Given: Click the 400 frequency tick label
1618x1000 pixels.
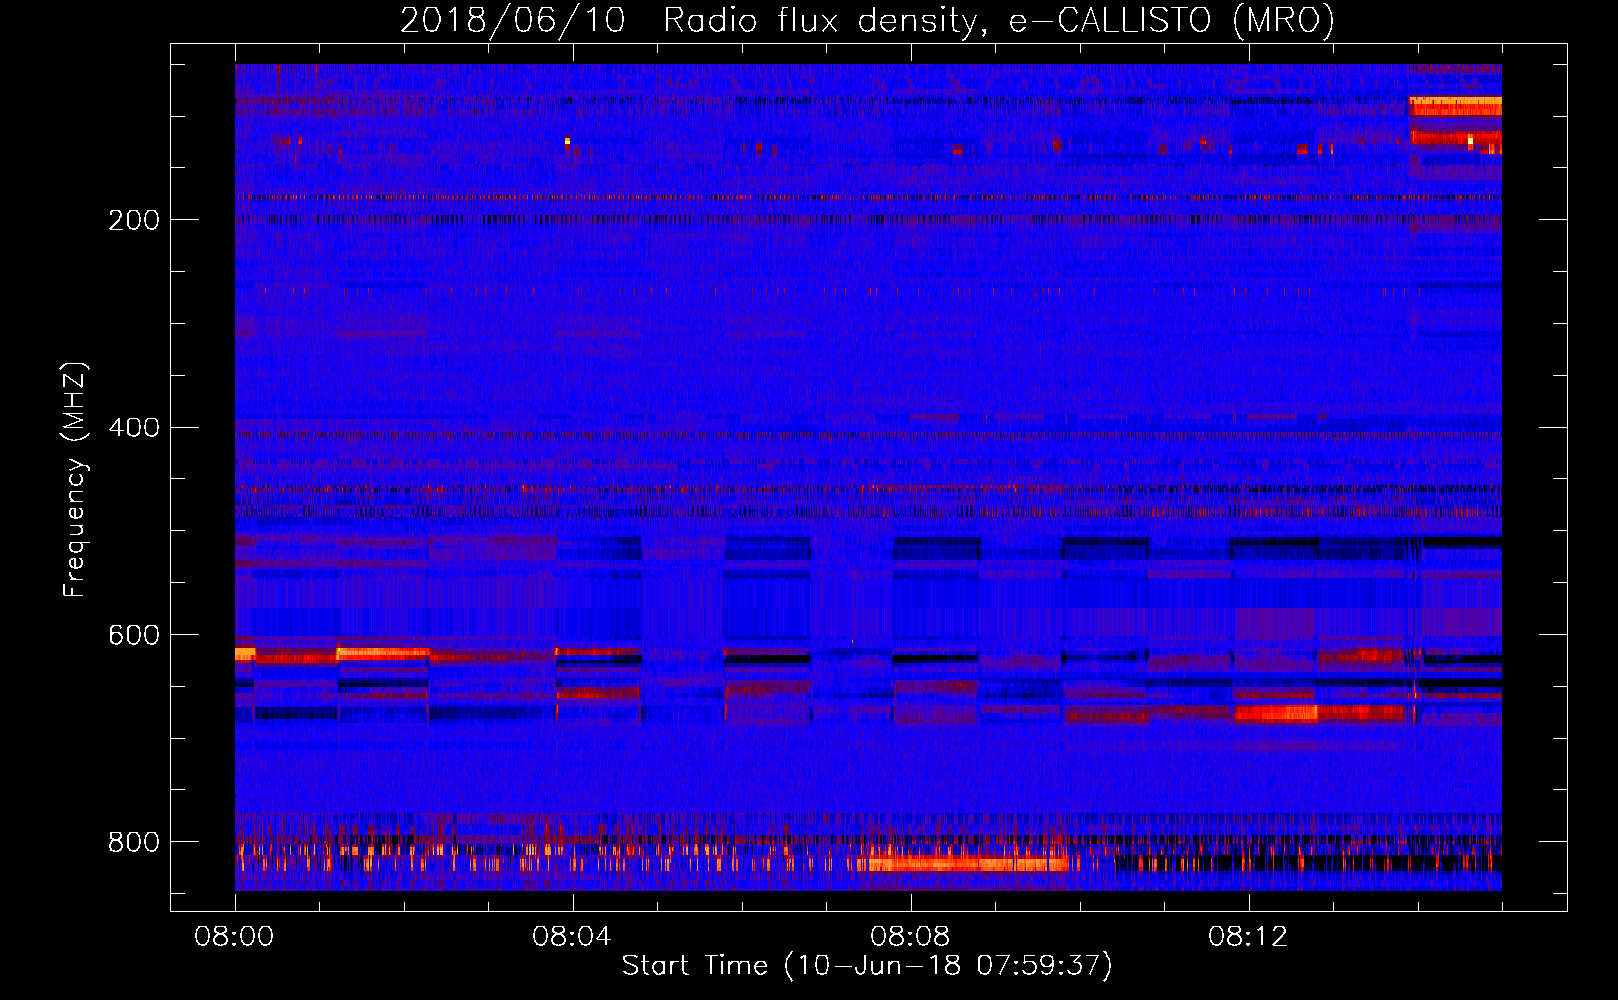Looking at the screenshot, I should (x=134, y=428).
